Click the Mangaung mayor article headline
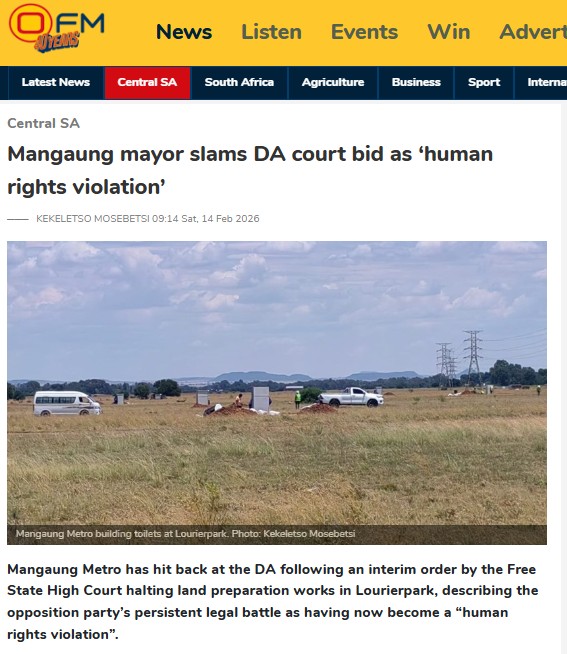This screenshot has height=654, width=567. pos(250,170)
